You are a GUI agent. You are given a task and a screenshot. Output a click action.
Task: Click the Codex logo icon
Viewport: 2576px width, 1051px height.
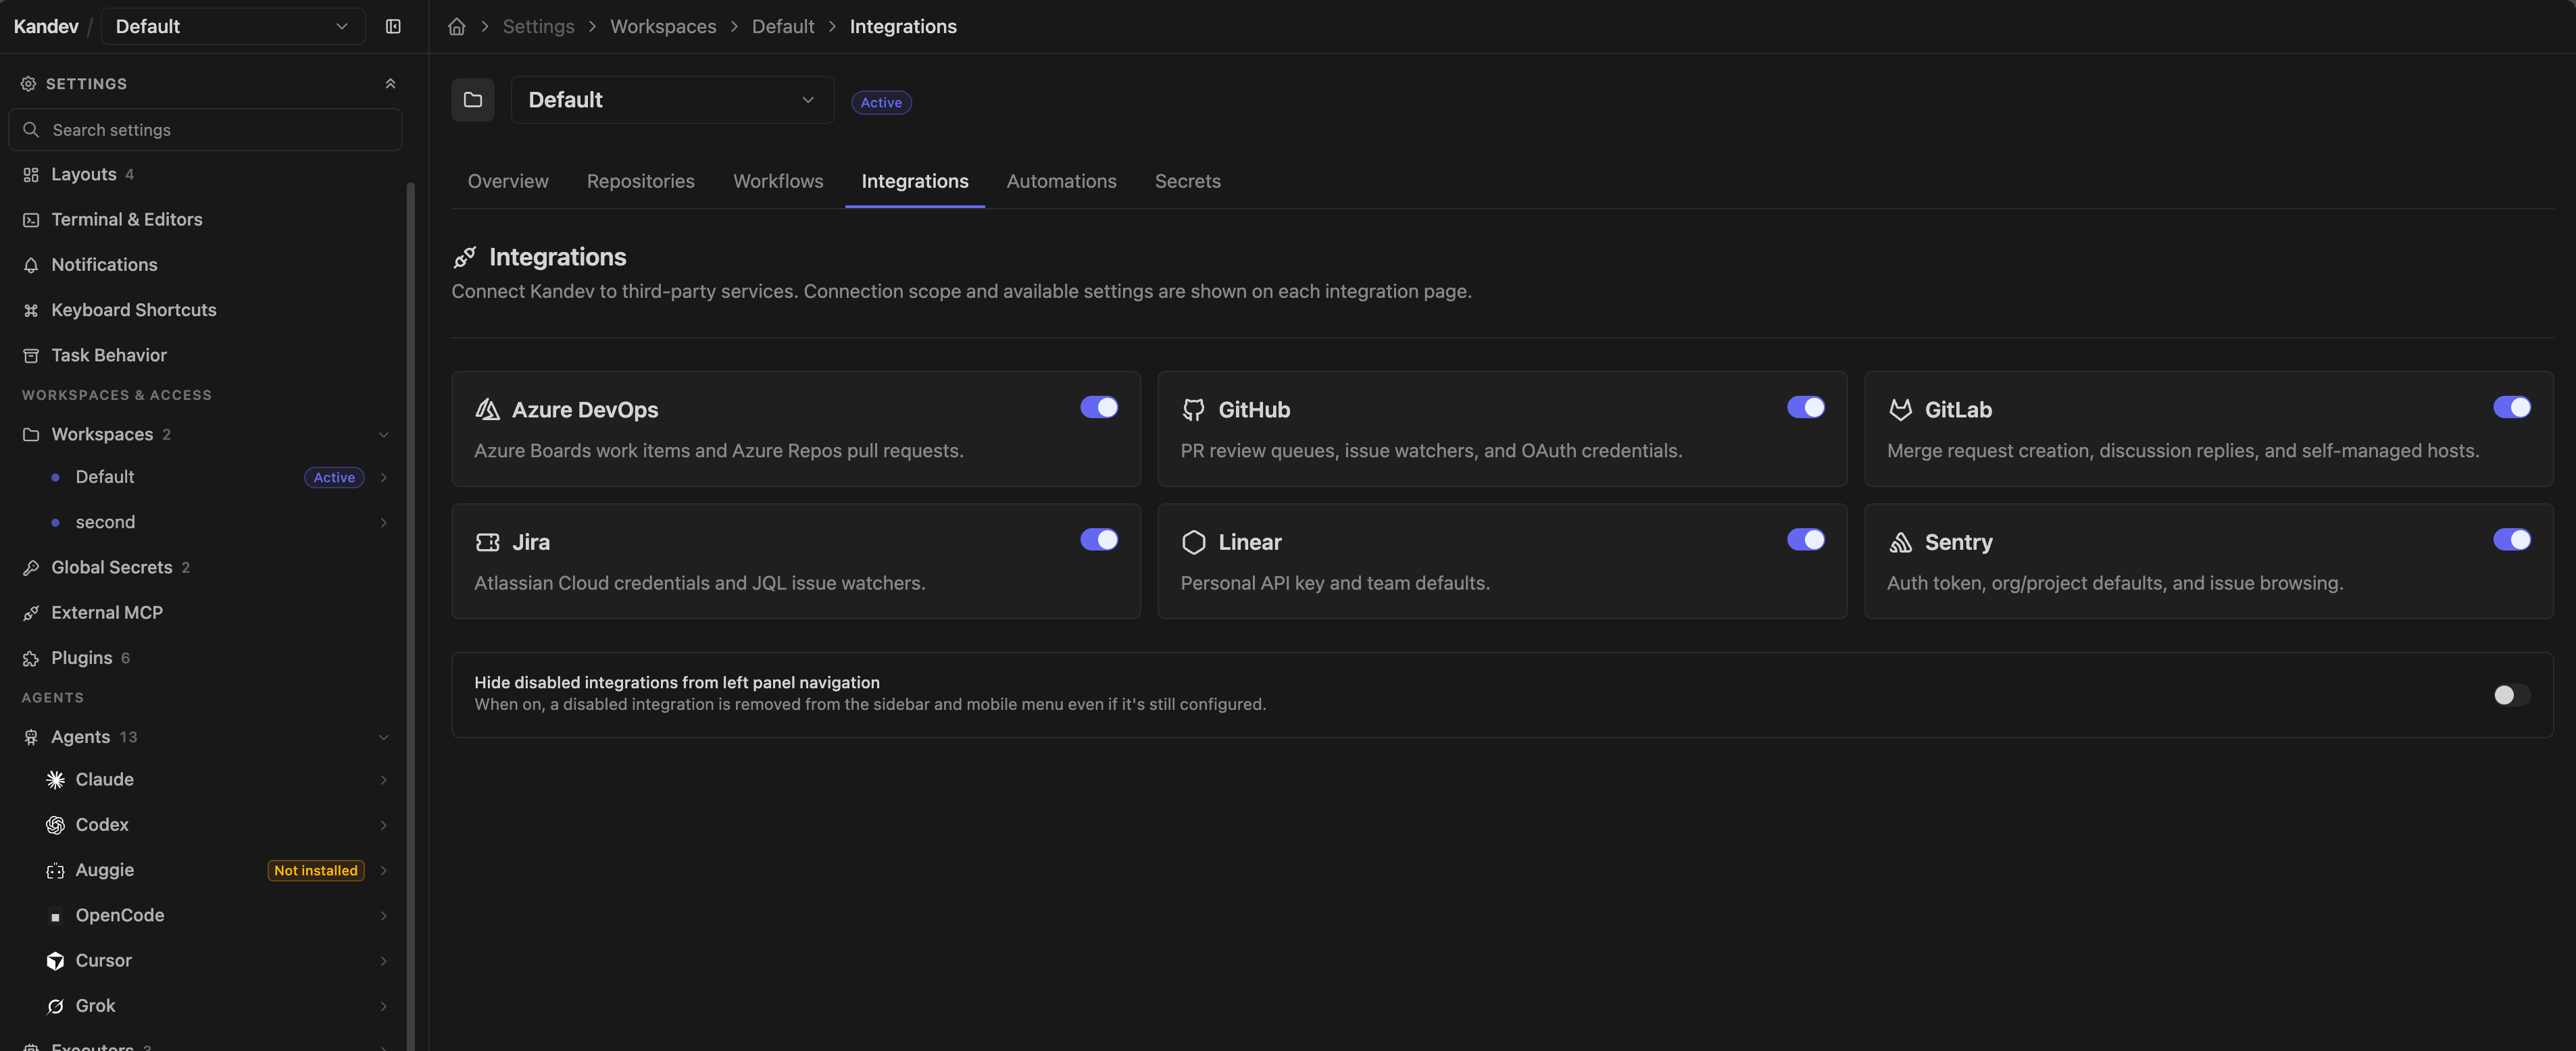[55, 825]
